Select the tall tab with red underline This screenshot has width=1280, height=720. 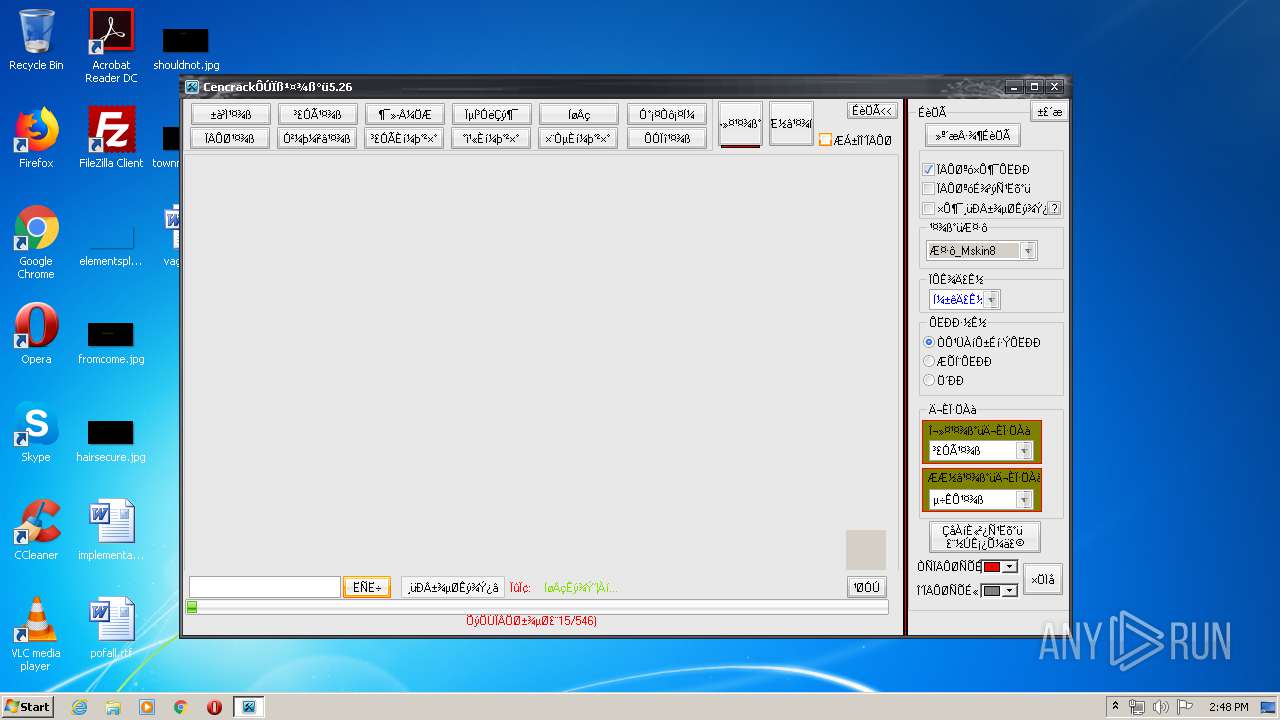(x=740, y=124)
